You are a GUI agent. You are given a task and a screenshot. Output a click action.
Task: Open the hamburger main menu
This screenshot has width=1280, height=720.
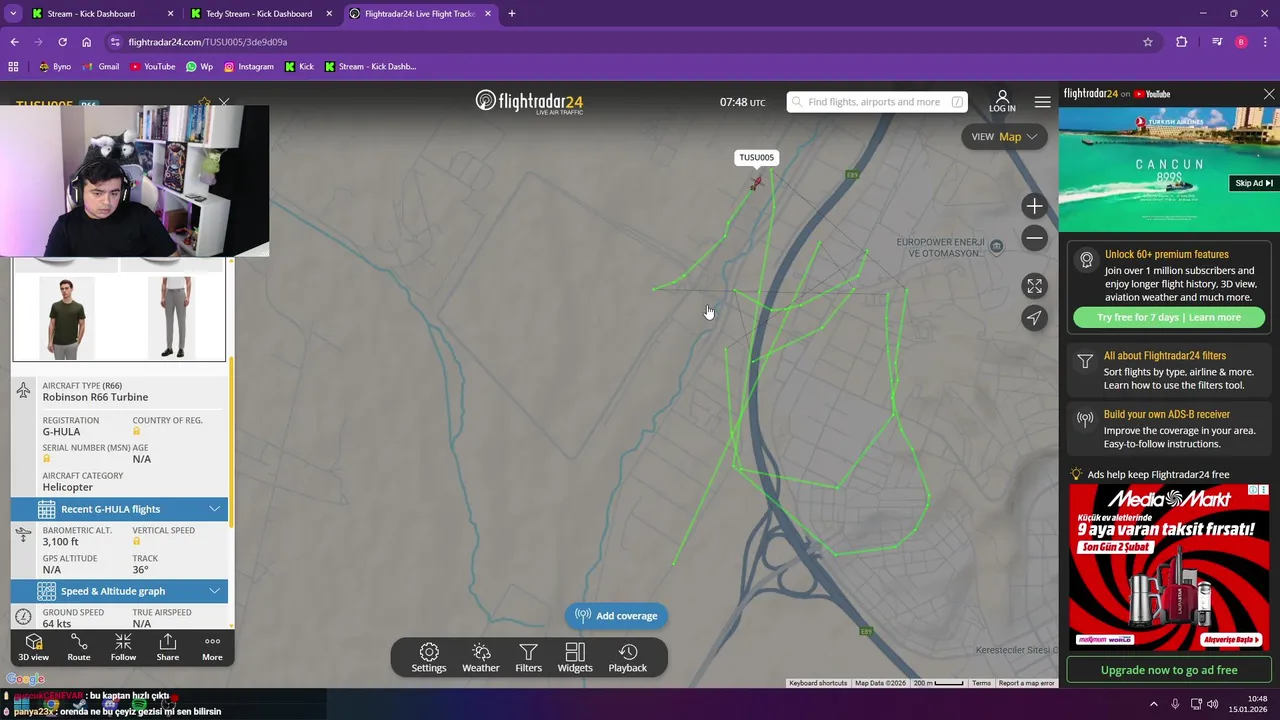(1042, 102)
